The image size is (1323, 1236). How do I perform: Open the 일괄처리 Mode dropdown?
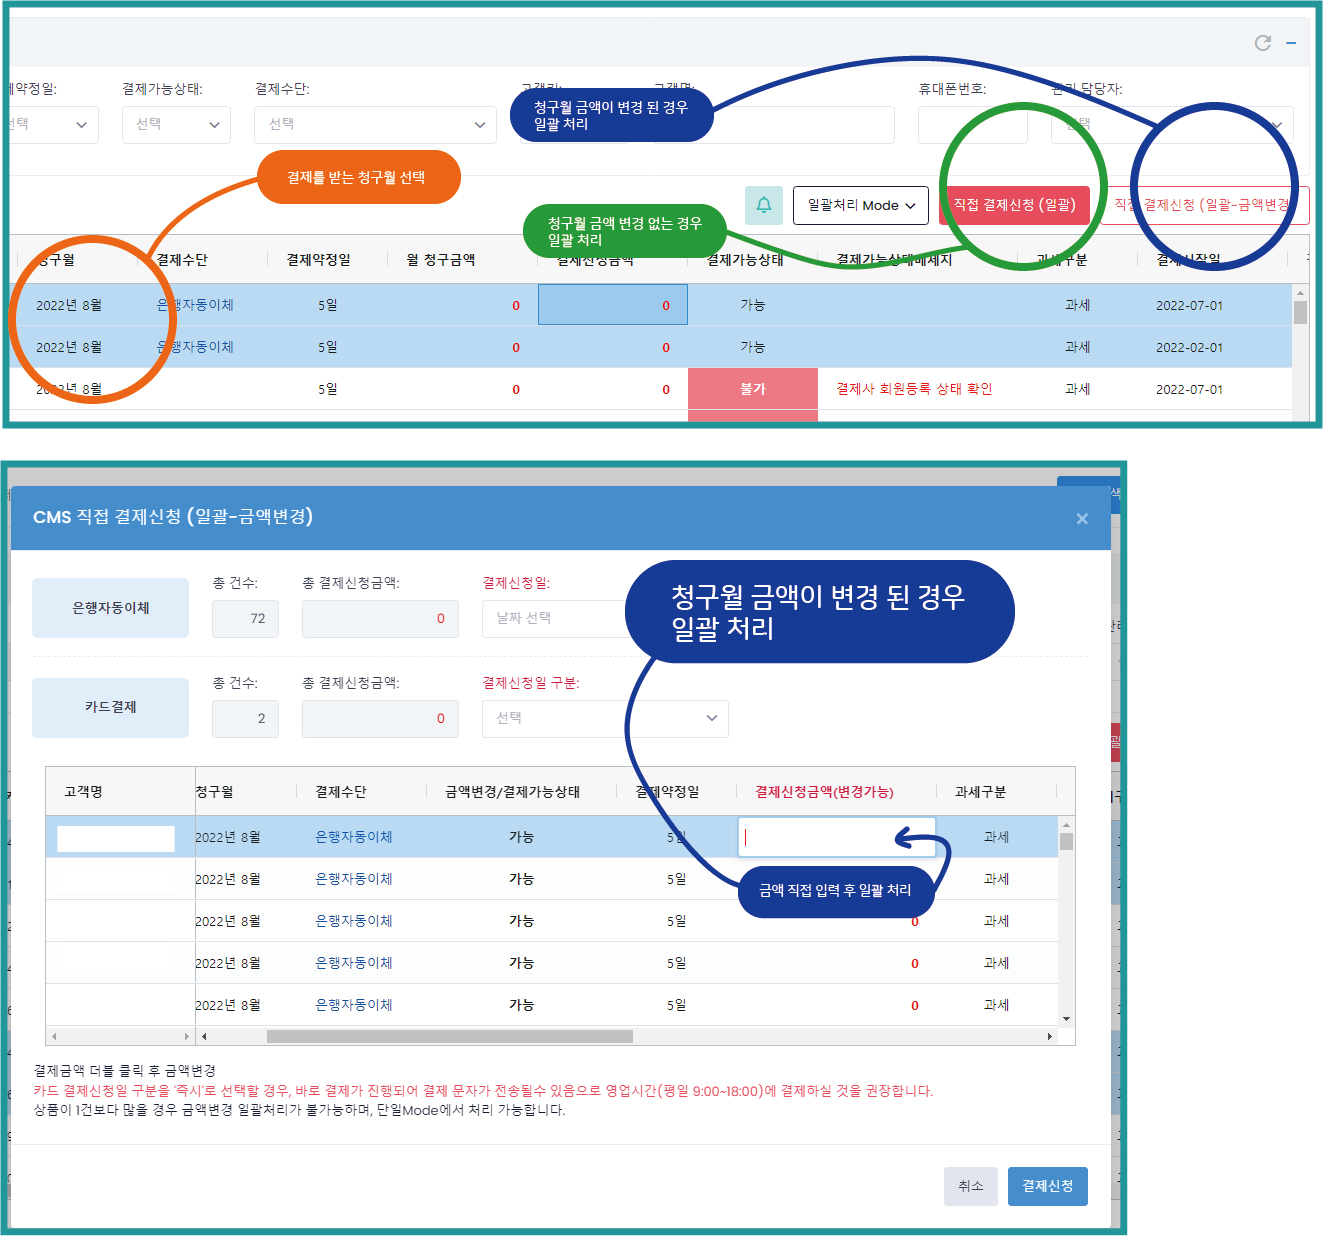click(x=861, y=205)
